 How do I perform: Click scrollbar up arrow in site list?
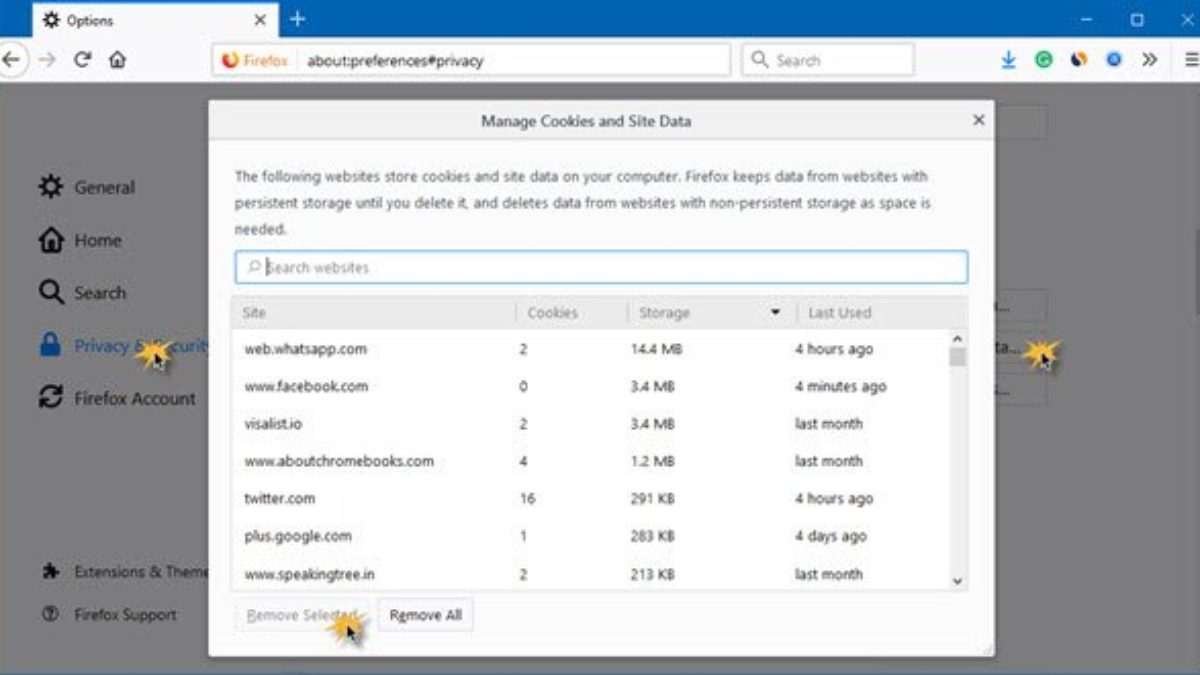coord(957,338)
